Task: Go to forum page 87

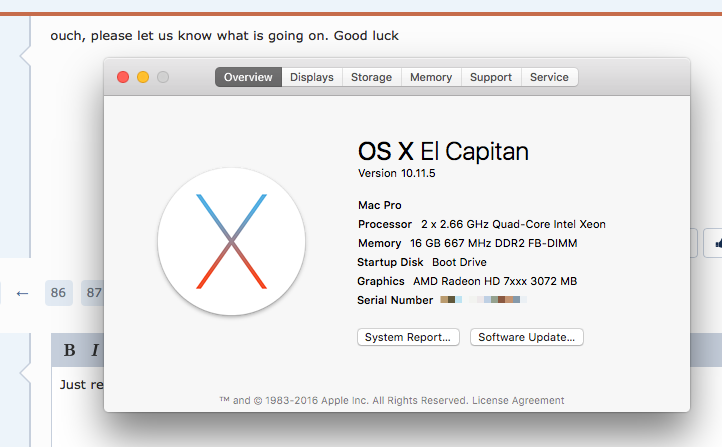Action: [x=93, y=293]
